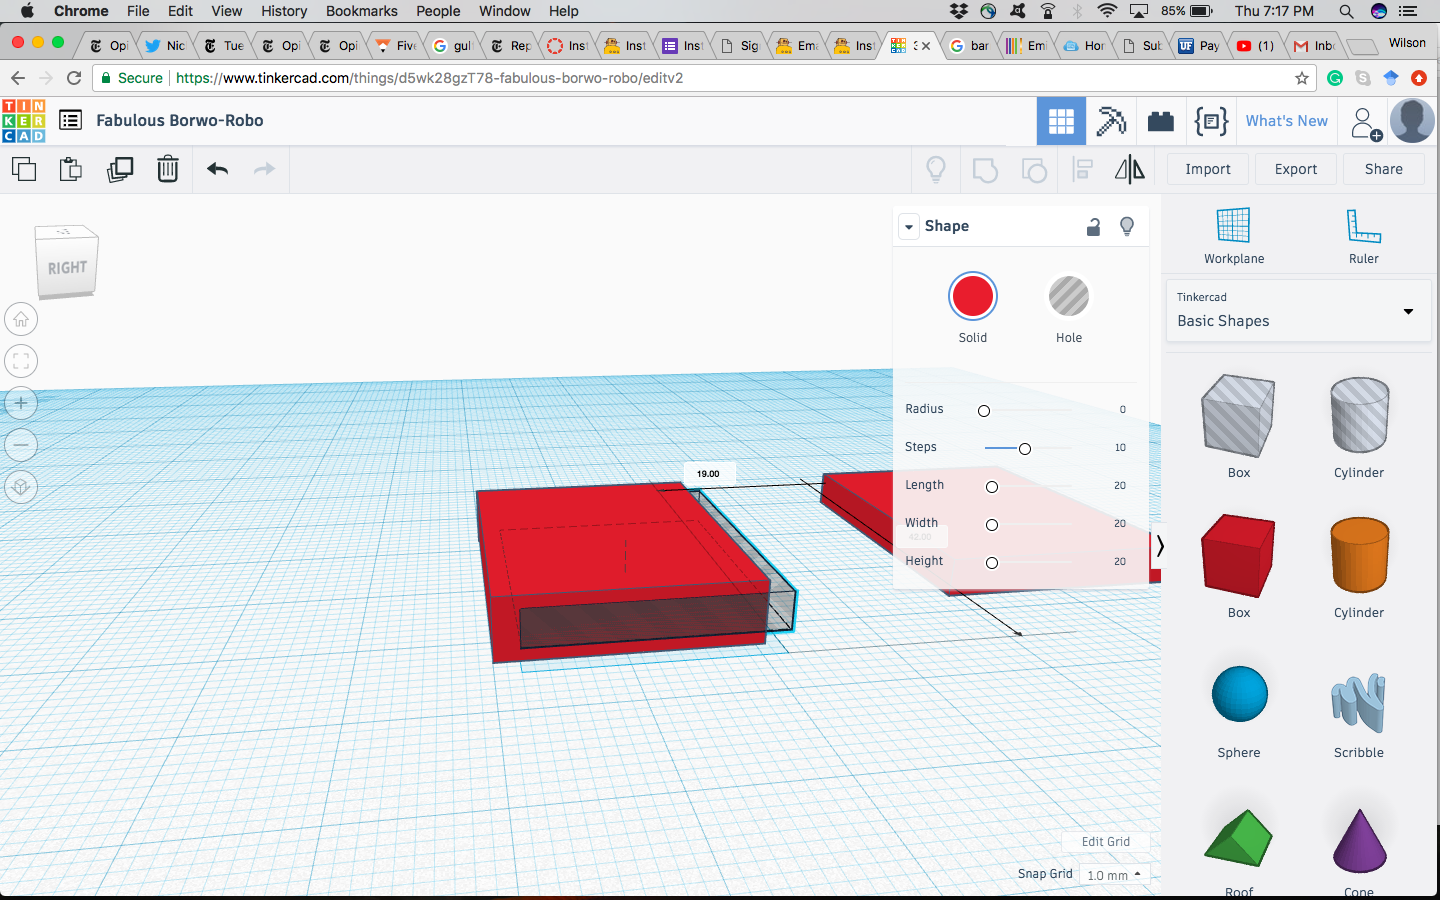Click the Copy tool icon

[x=24, y=169]
